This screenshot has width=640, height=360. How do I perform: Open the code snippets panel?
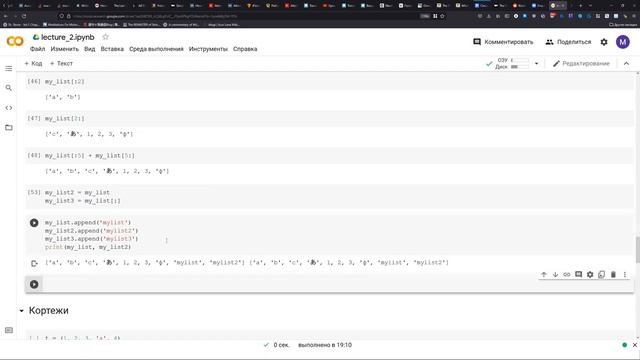pos(9,108)
